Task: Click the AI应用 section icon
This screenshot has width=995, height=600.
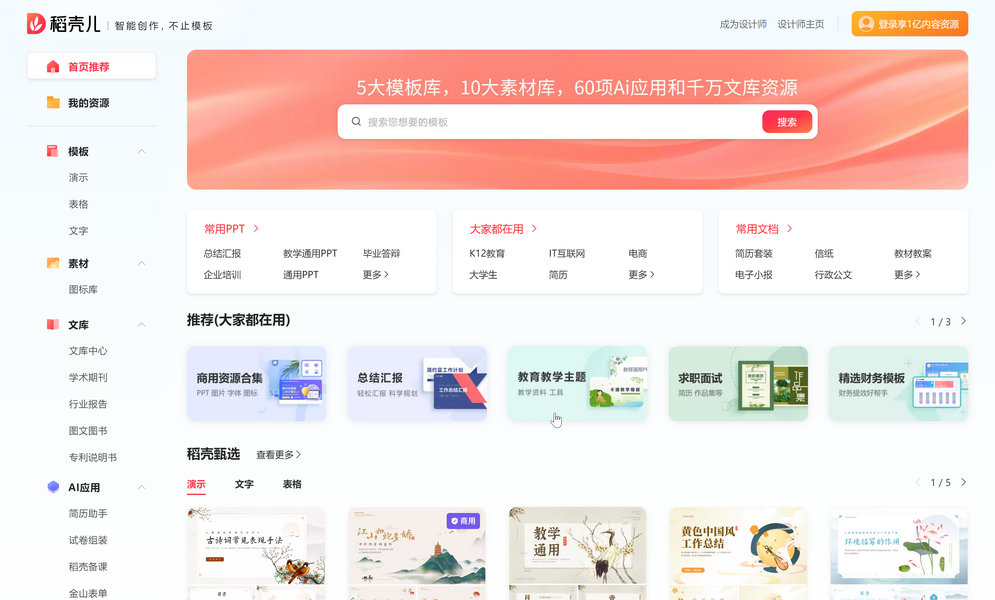Action: (53, 488)
